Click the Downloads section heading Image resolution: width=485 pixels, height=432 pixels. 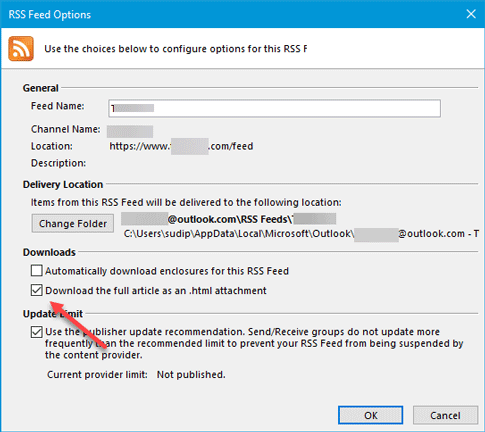pos(49,252)
